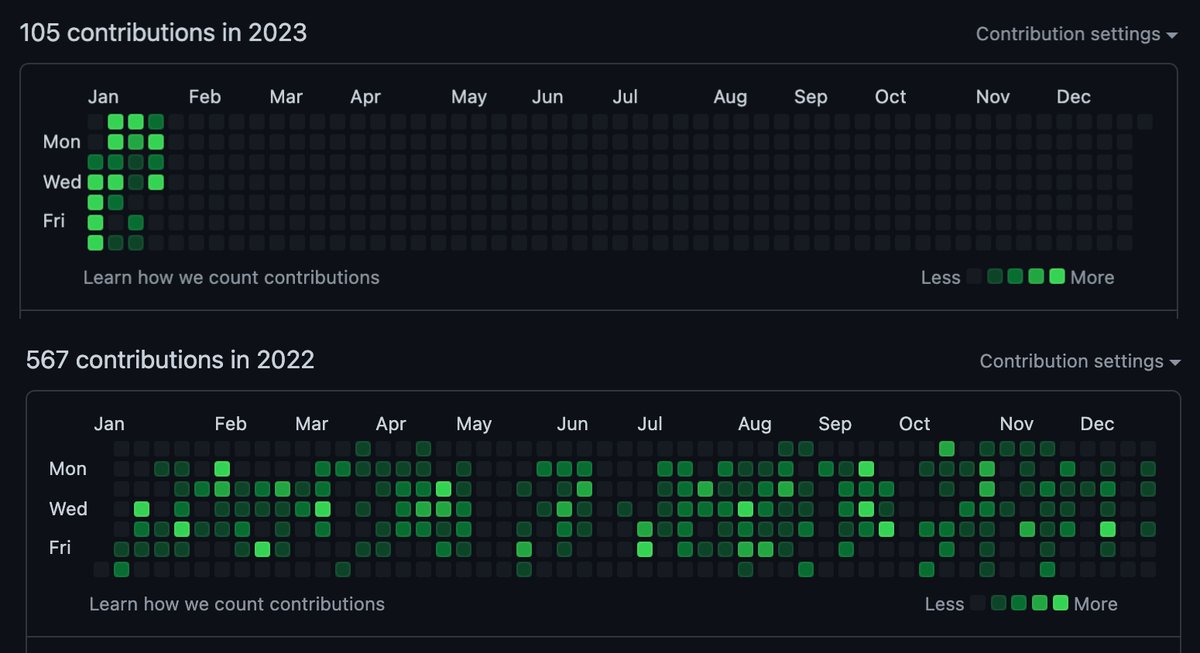Open the Contribution settings dropdown for 2023
Screen dimensions: 1200x653
click(1068, 33)
